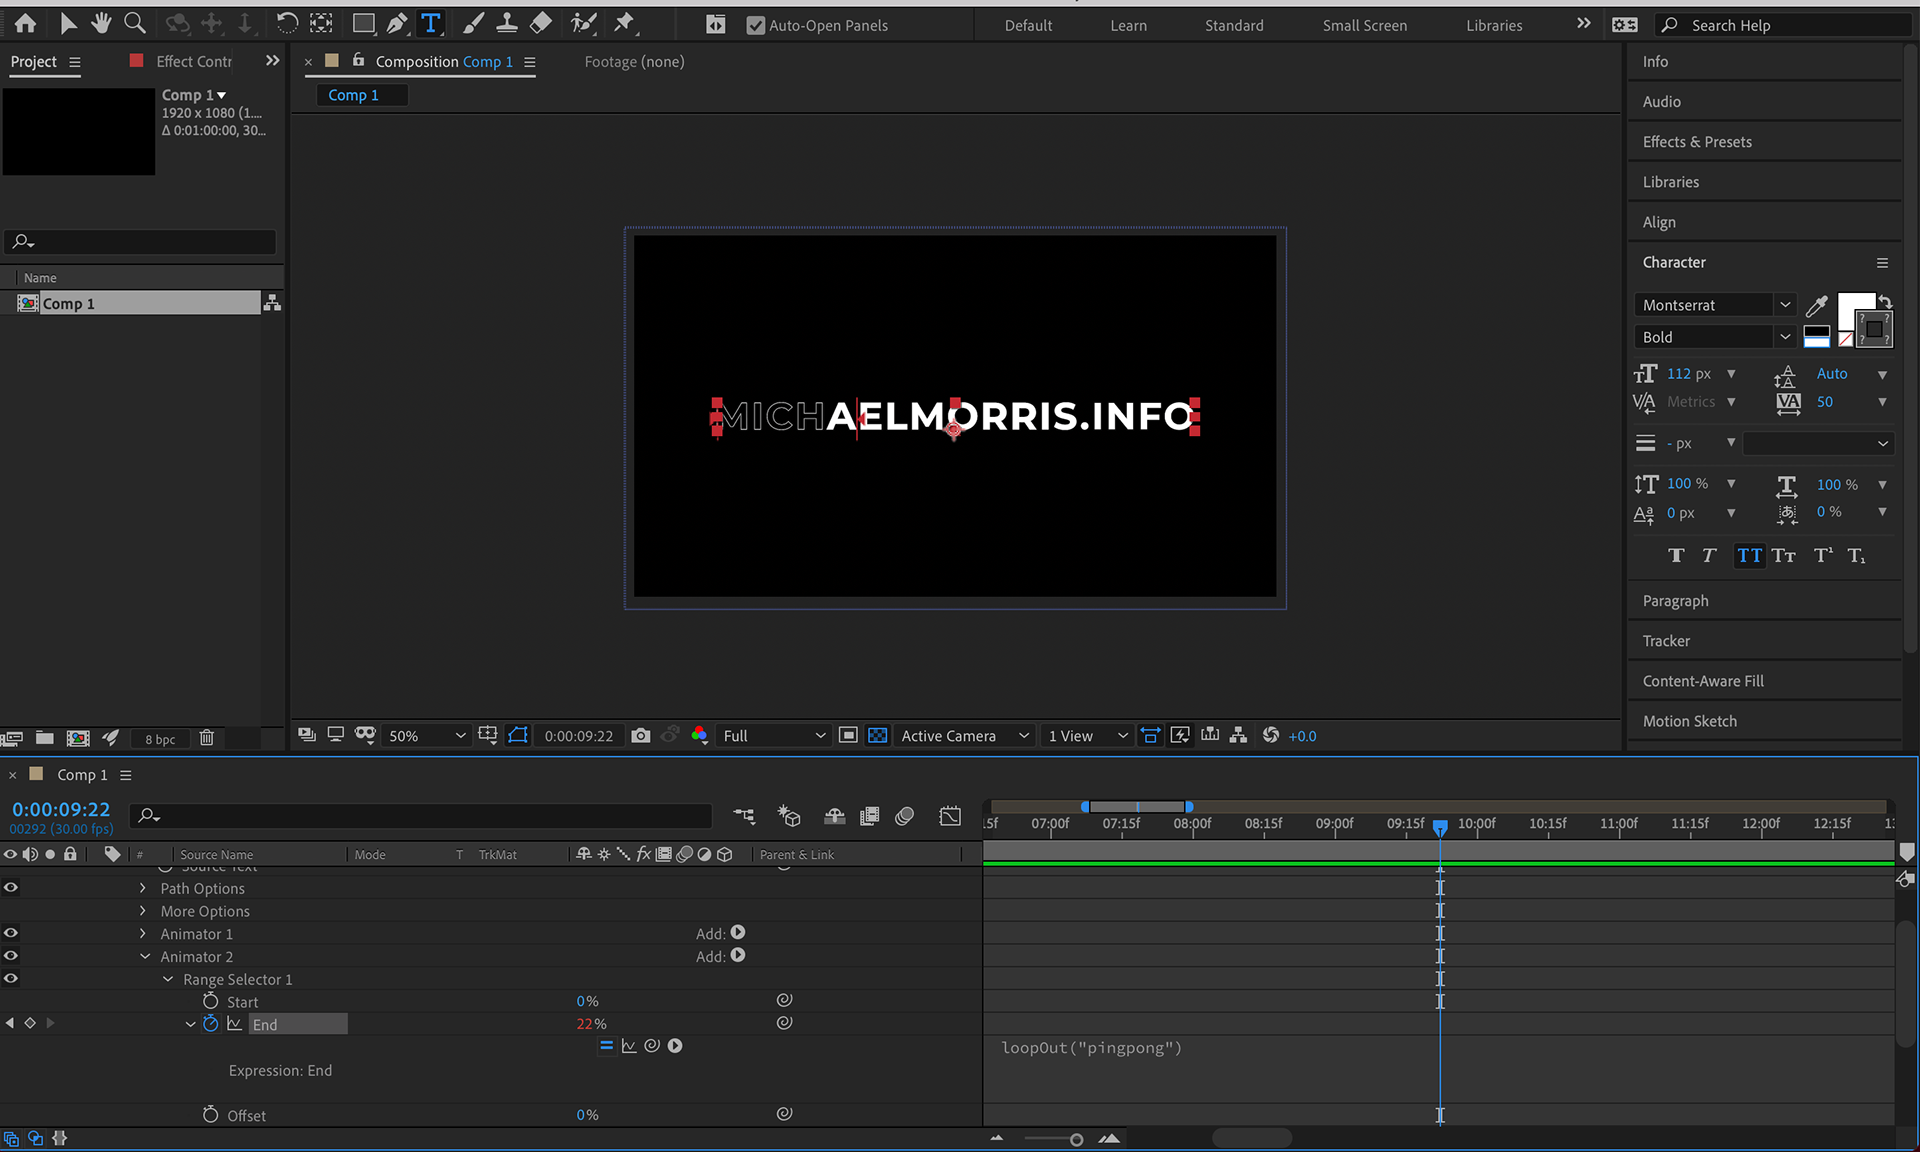Image resolution: width=1920 pixels, height=1152 pixels.
Task: Select the Rectangle shape tool
Action: click(x=363, y=23)
